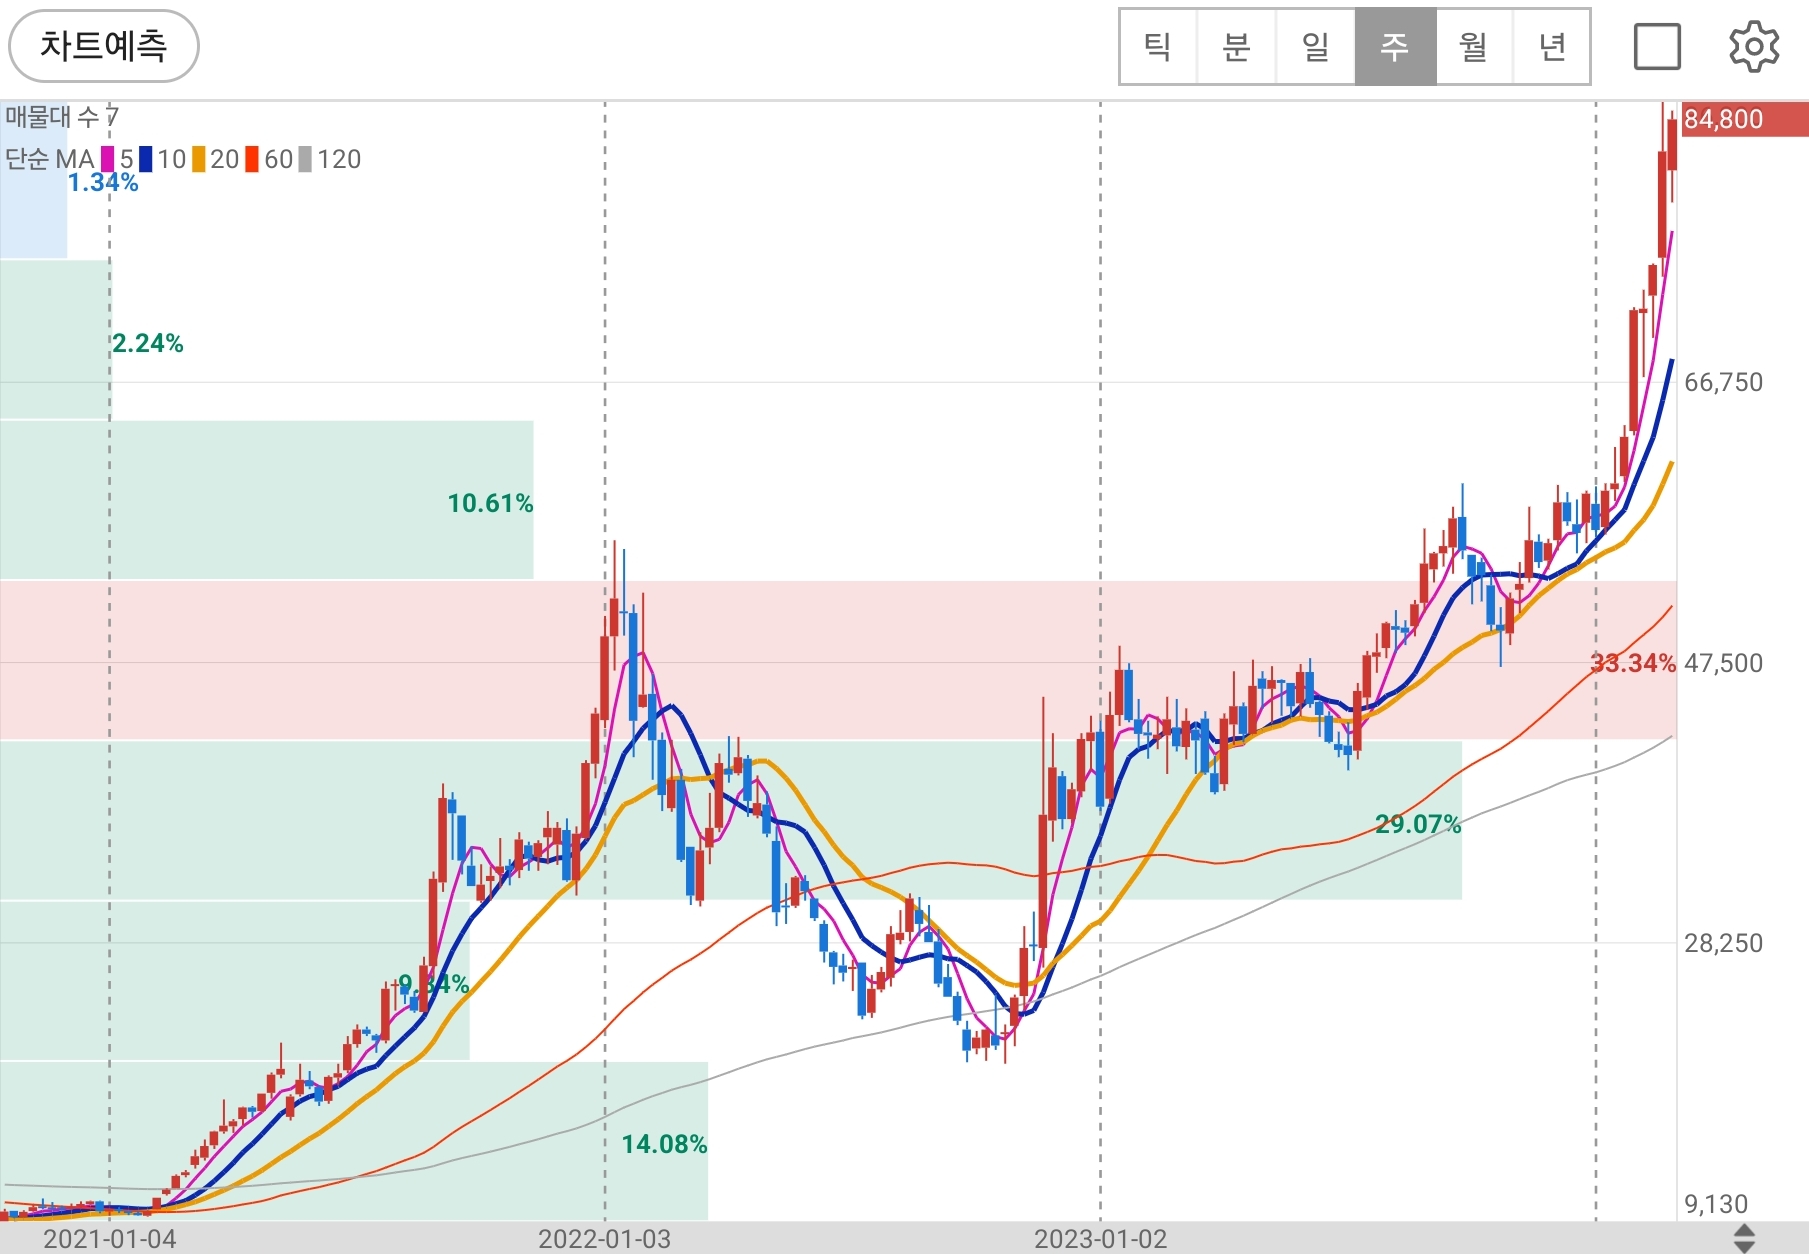
Task: Select the 주 weekly chart tab
Action: pos(1395,47)
